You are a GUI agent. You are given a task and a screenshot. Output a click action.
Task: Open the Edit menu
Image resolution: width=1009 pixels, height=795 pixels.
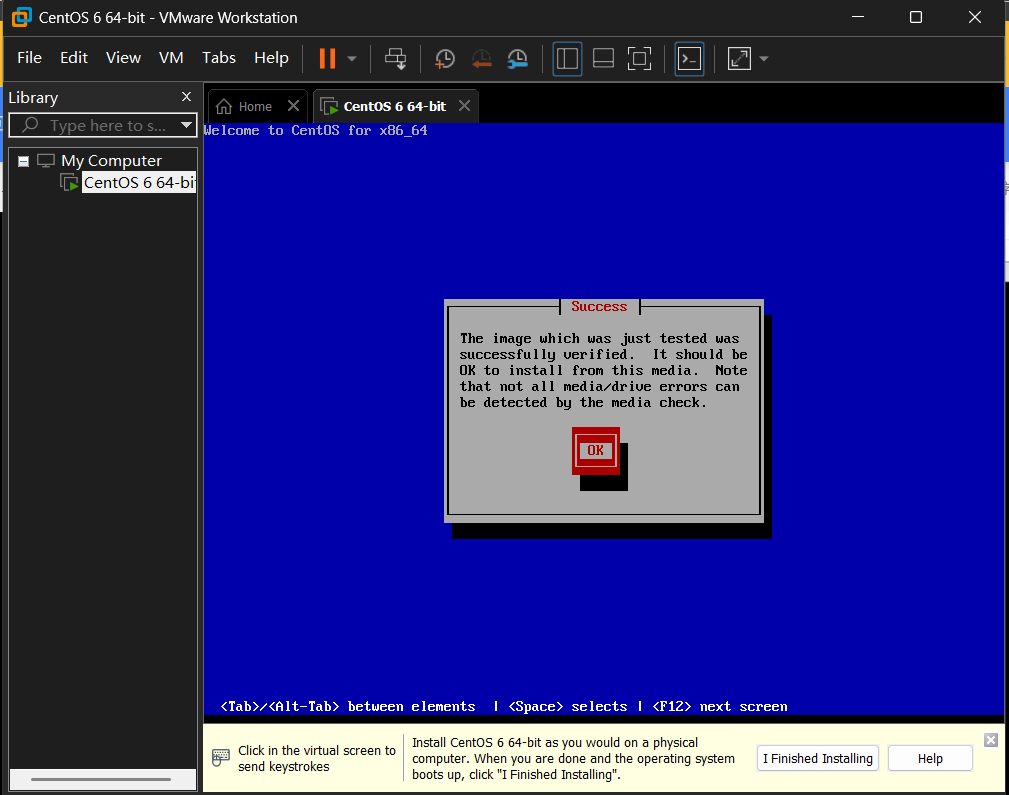73,58
